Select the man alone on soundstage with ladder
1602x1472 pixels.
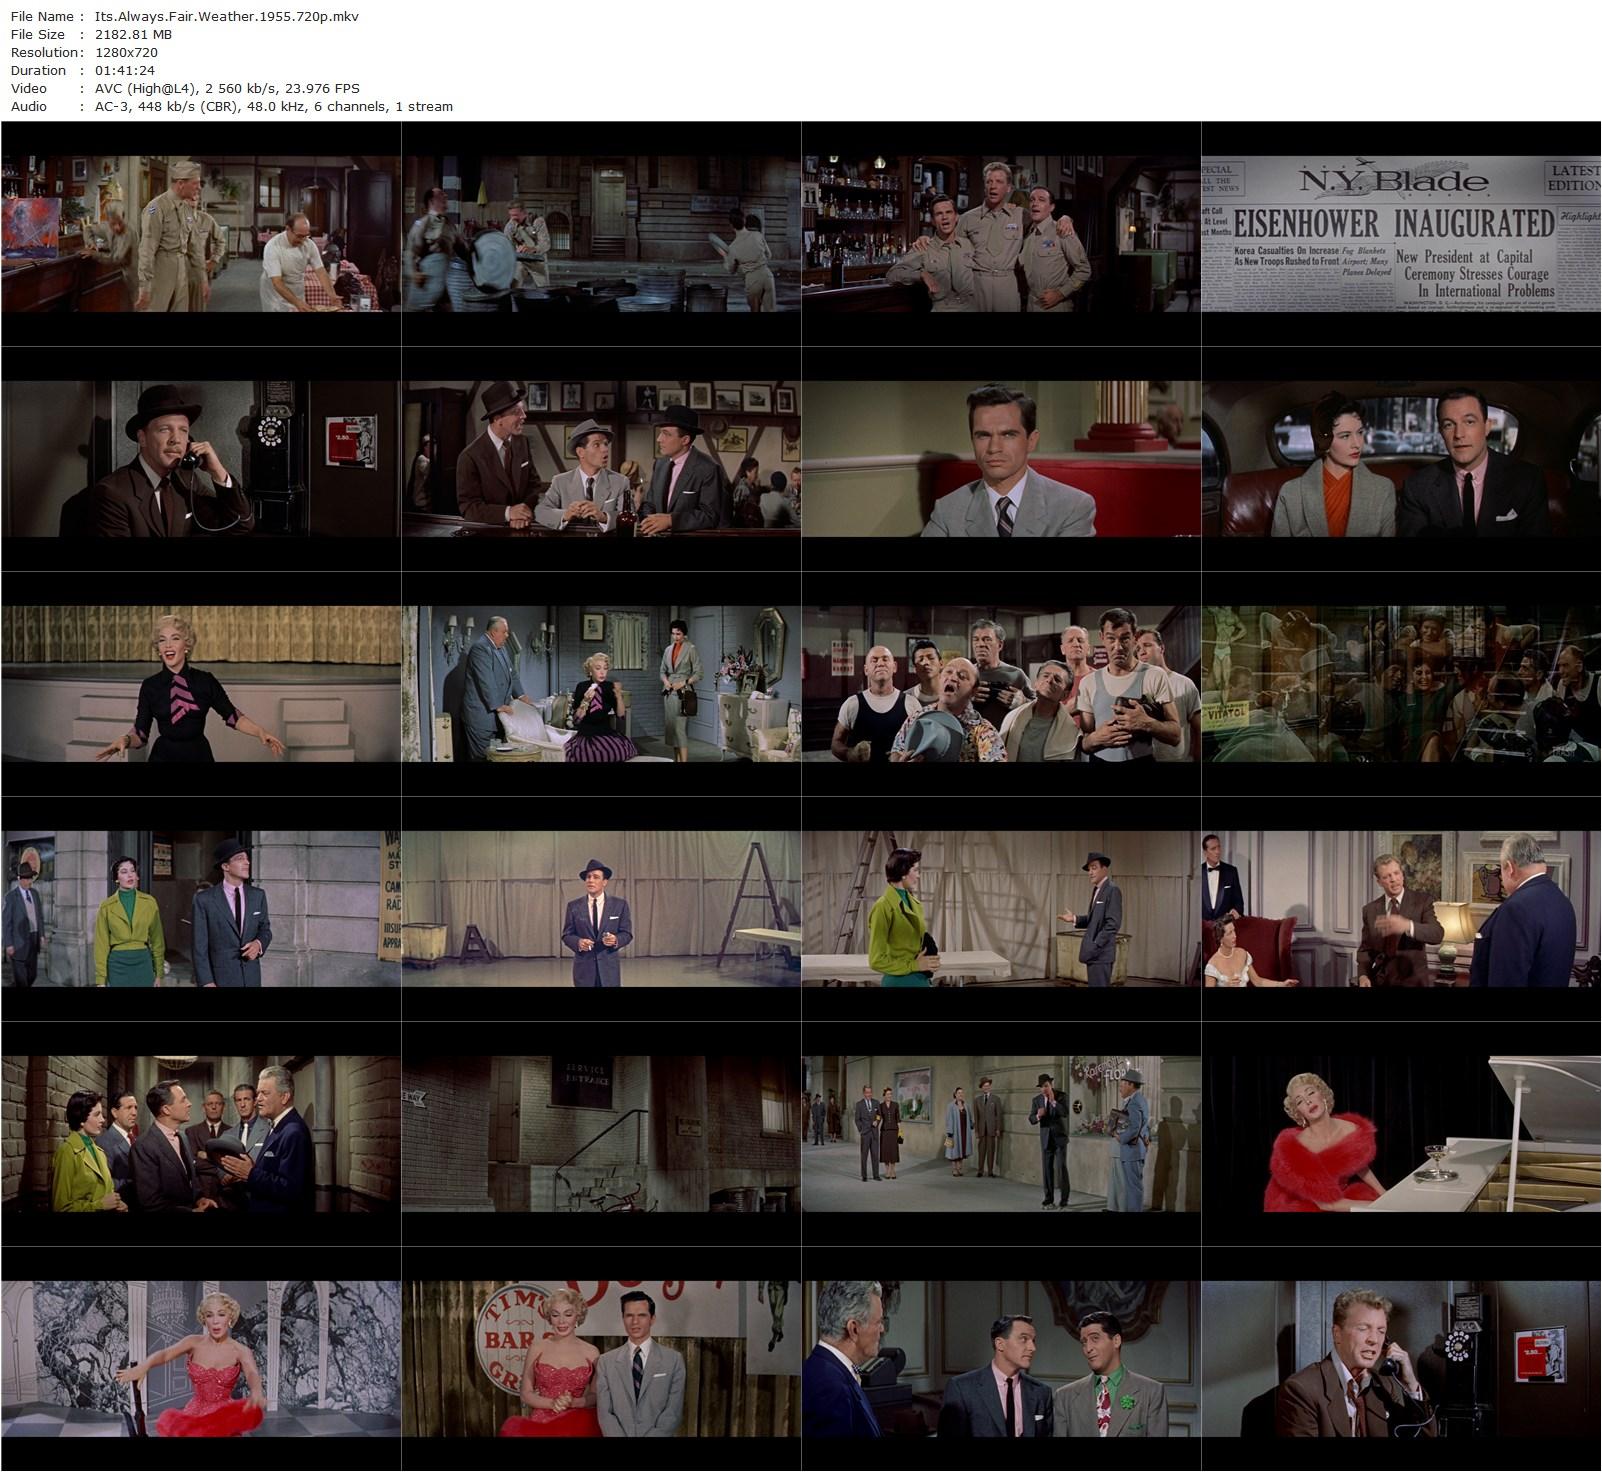(601, 909)
